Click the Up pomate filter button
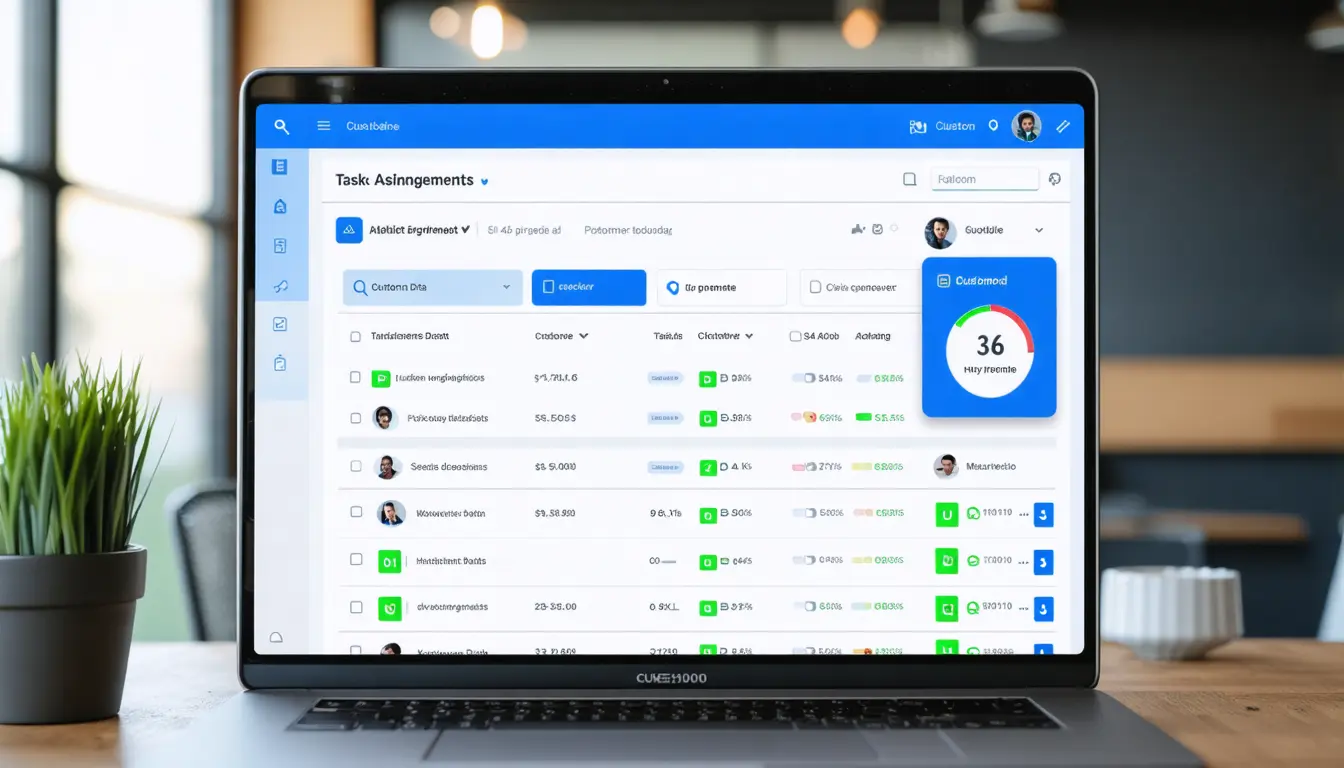Viewport: 1344px width, 768px height. click(x=721, y=287)
